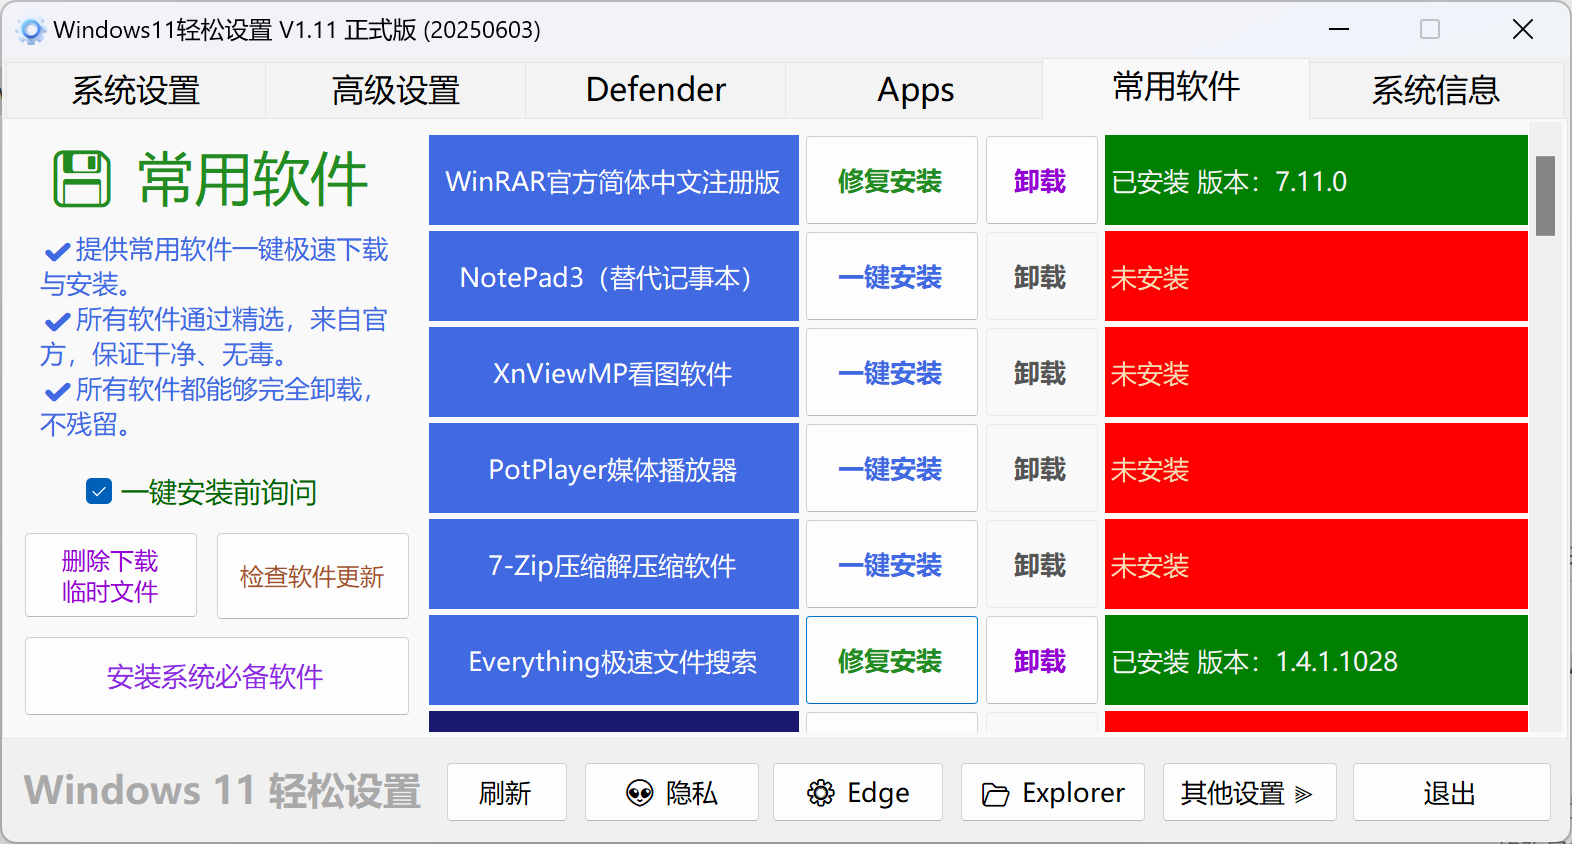Click the Edge gear icon
This screenshot has width=1572, height=844.
tap(820, 793)
